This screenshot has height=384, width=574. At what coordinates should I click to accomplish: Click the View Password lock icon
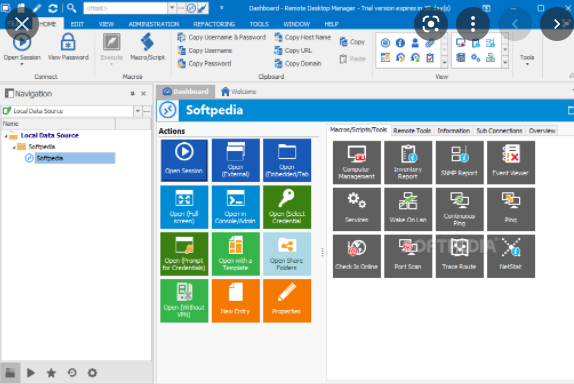tap(68, 42)
